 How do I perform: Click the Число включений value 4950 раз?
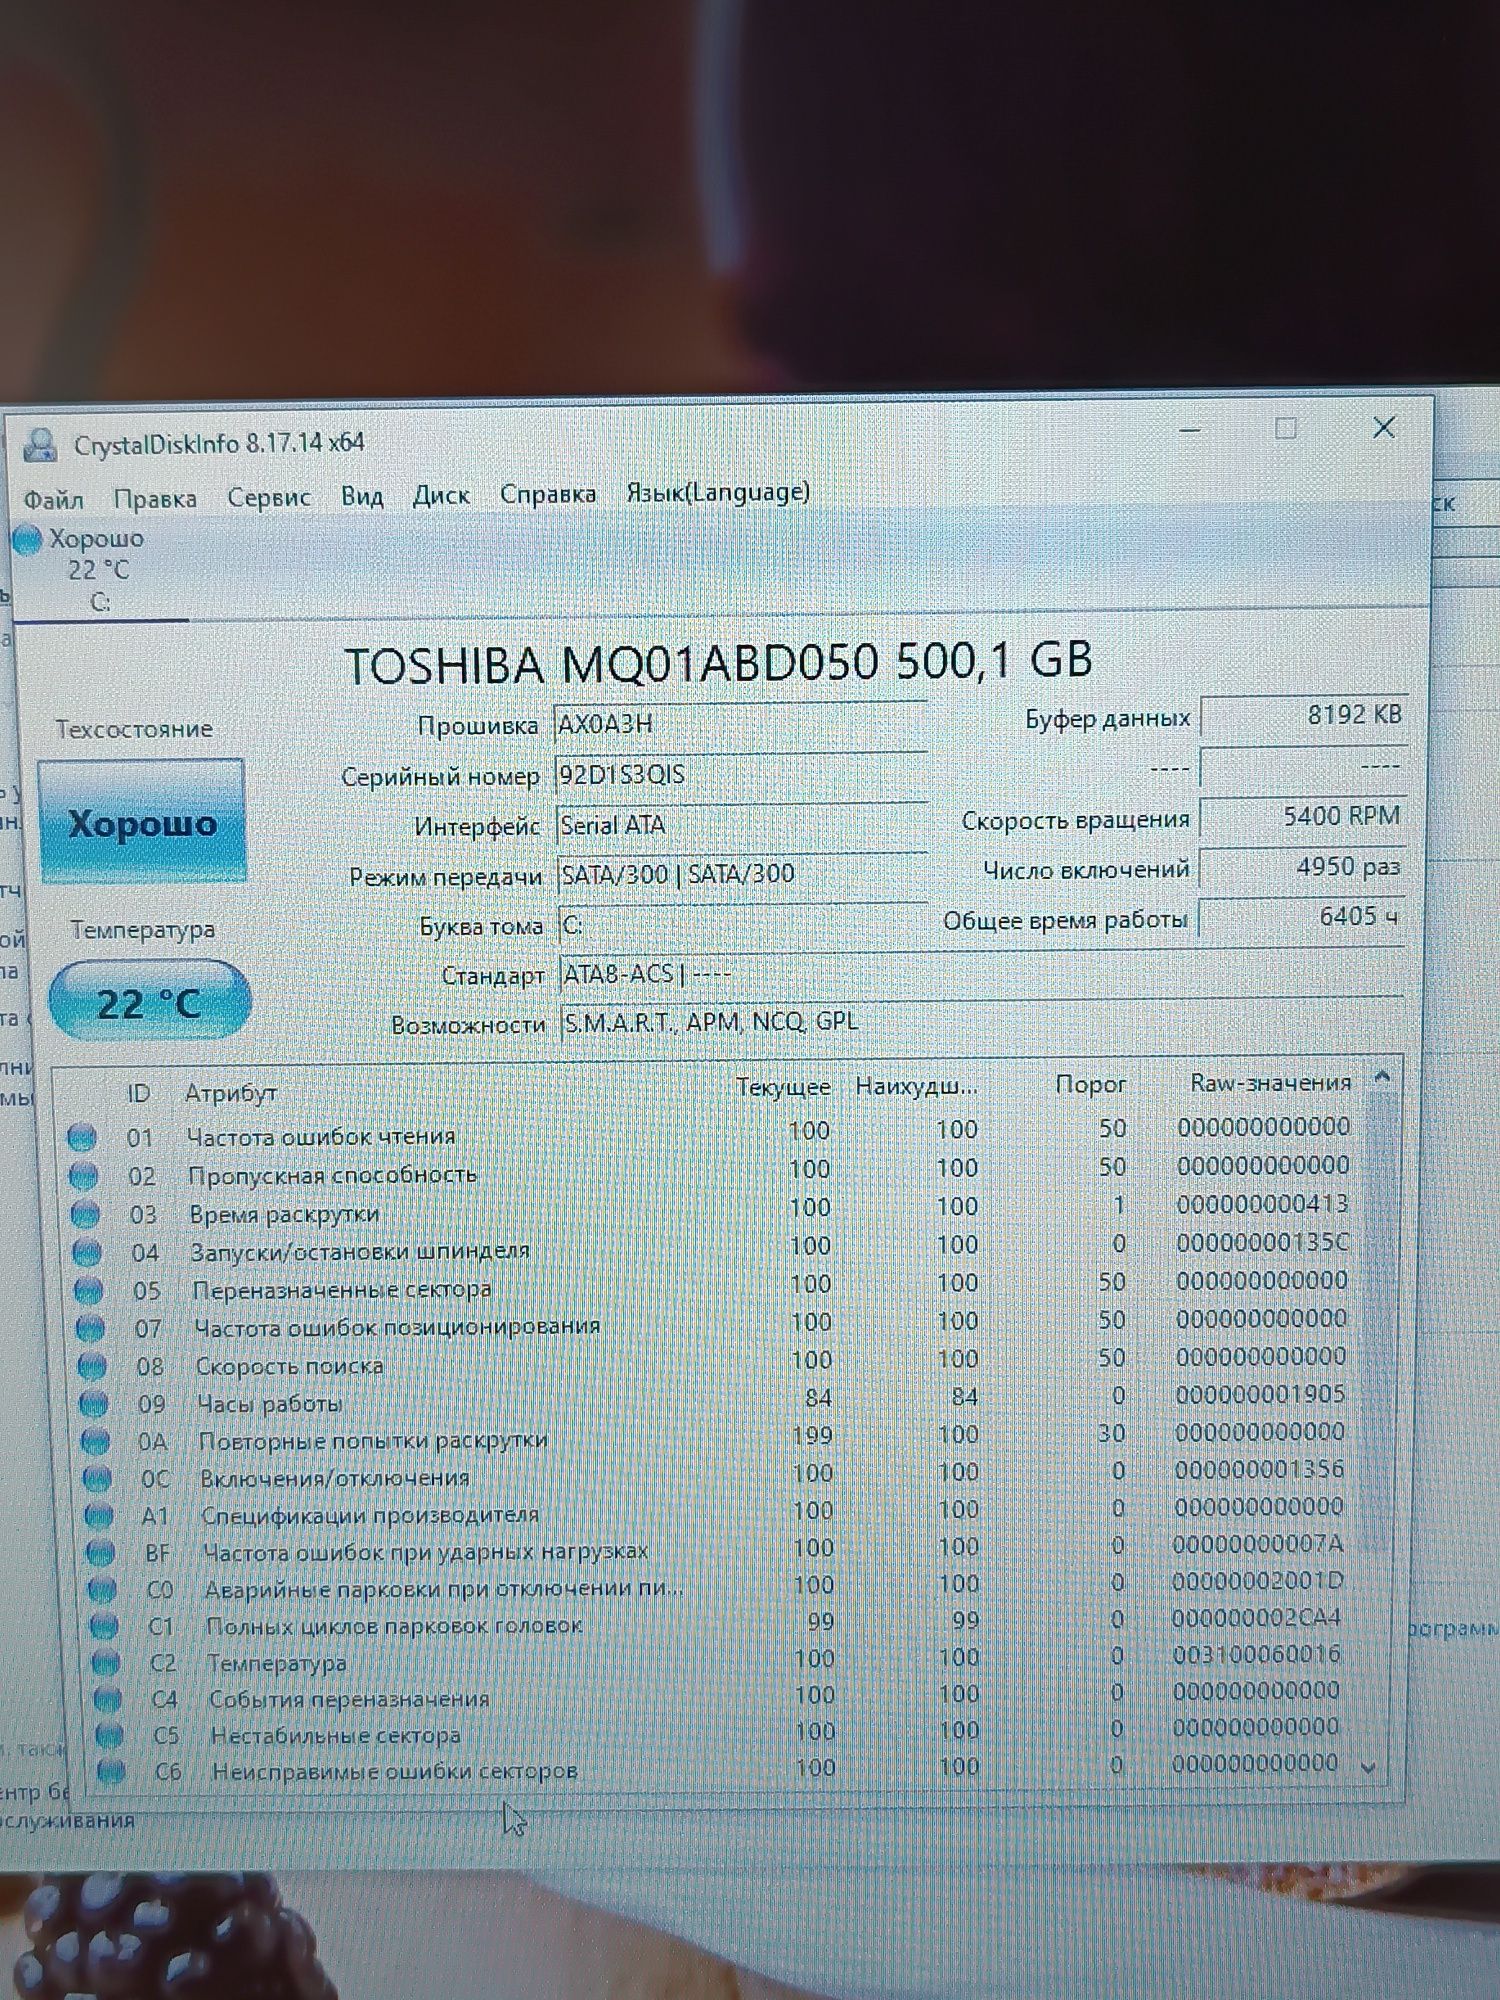(x=1302, y=867)
